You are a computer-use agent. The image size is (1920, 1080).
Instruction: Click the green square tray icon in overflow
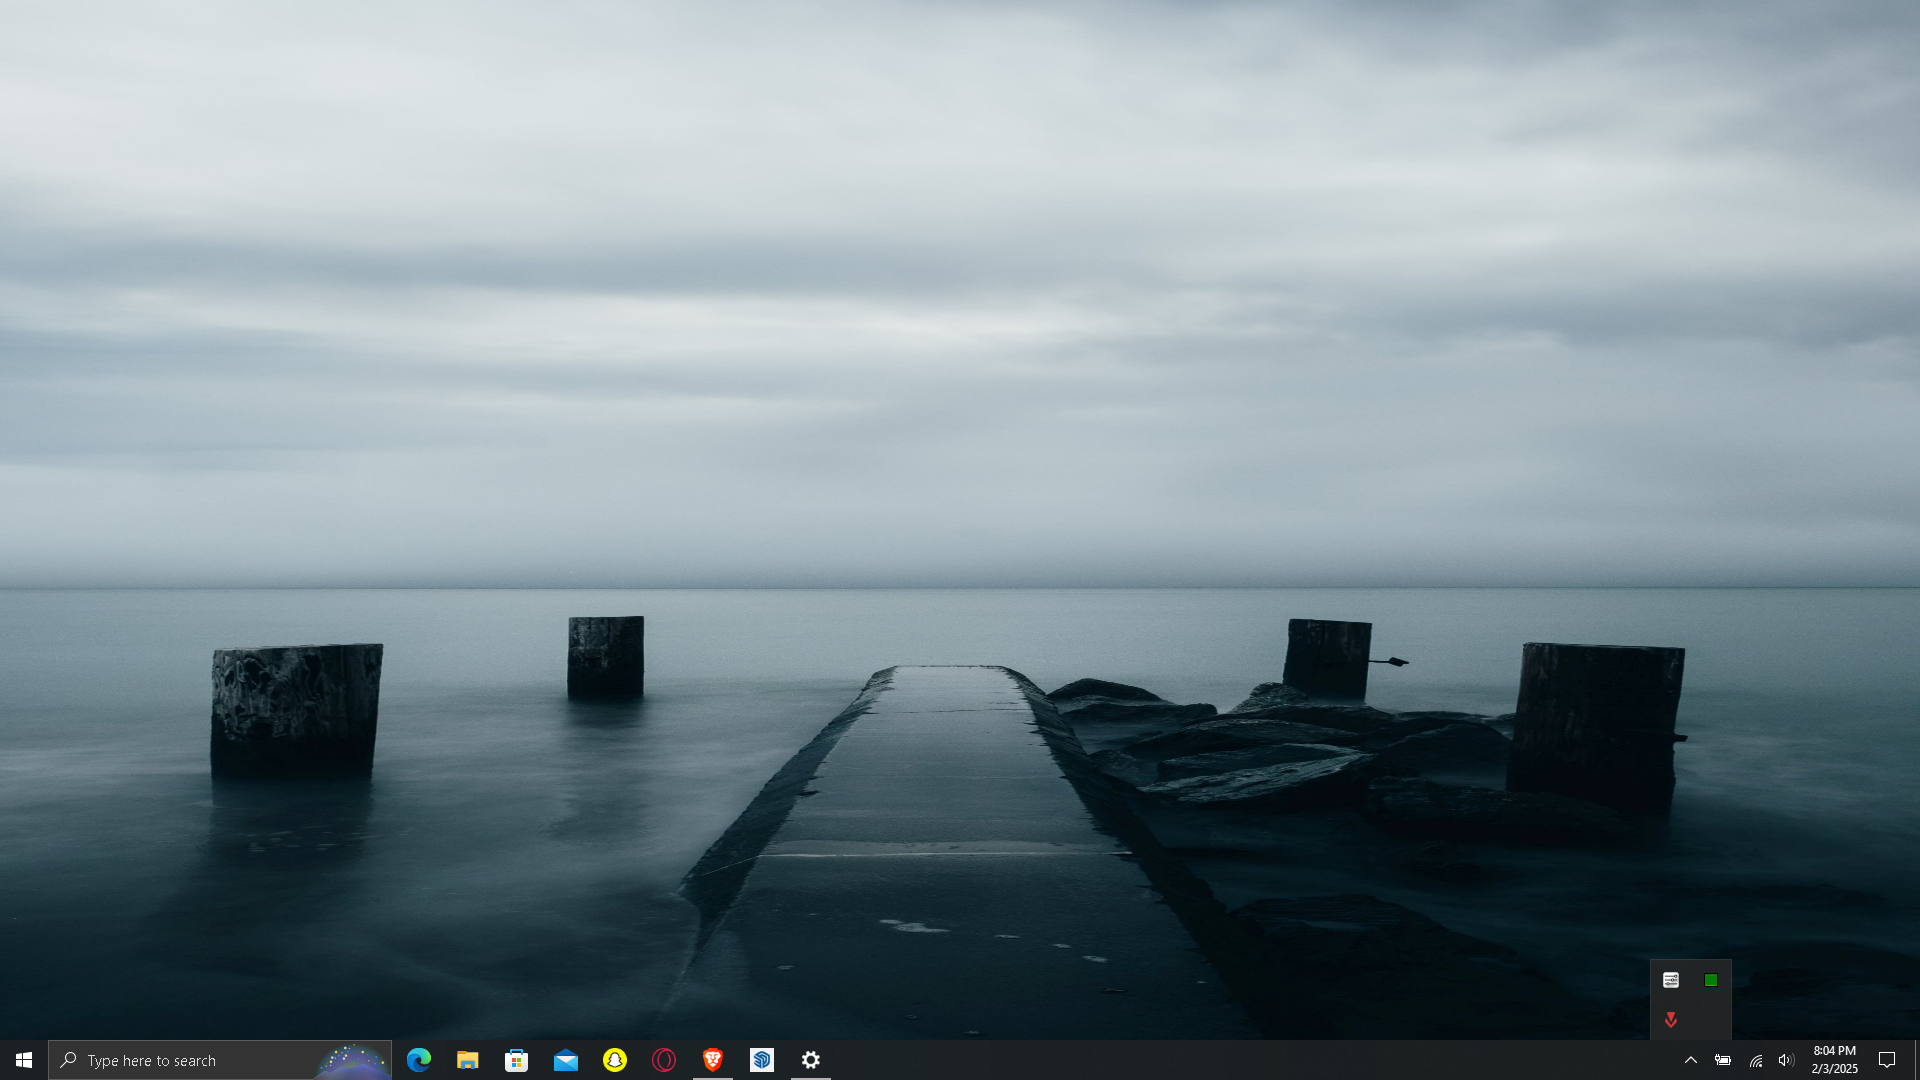pyautogui.click(x=1711, y=980)
